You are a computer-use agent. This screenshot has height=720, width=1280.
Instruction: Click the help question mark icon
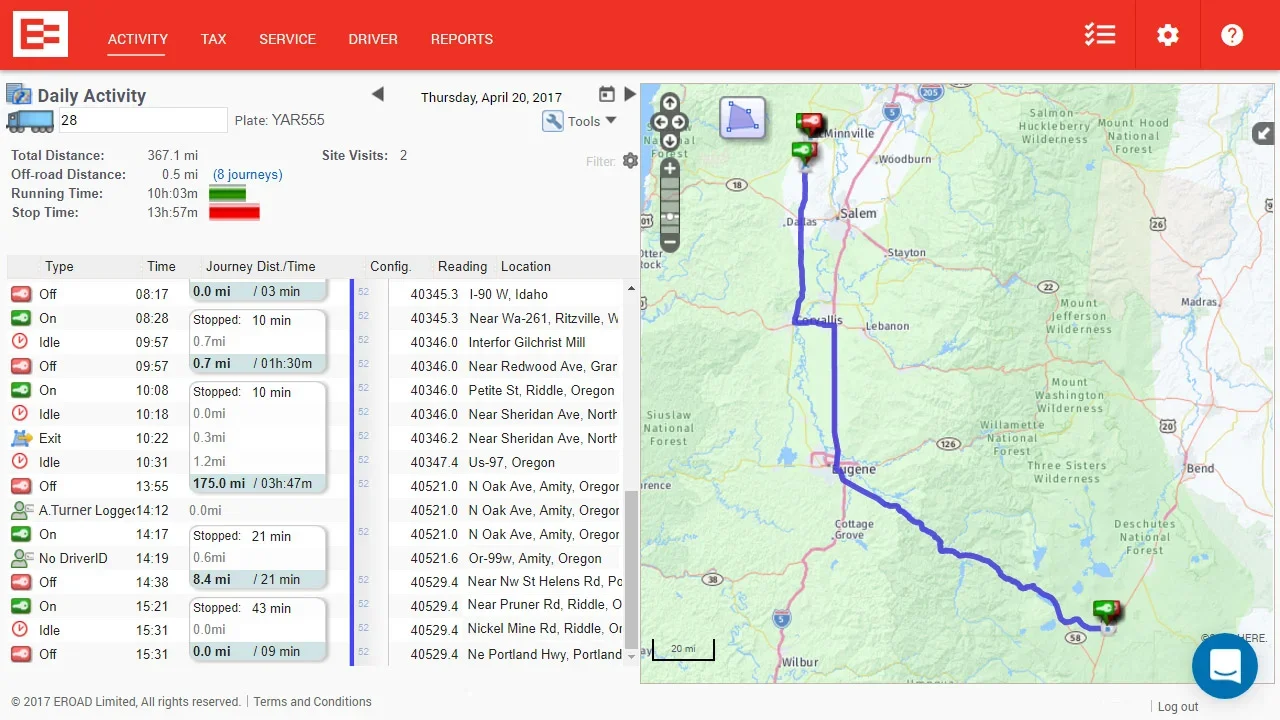coord(1232,35)
